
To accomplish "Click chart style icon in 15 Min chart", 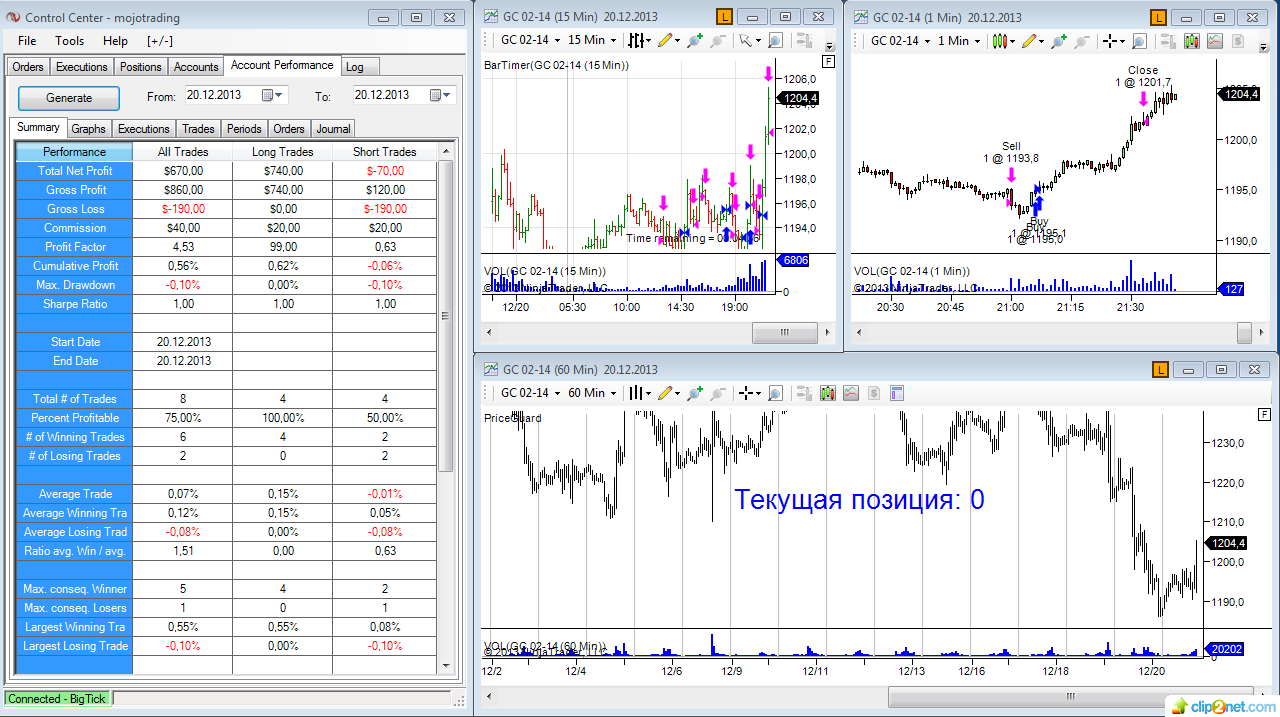I will point(640,40).
